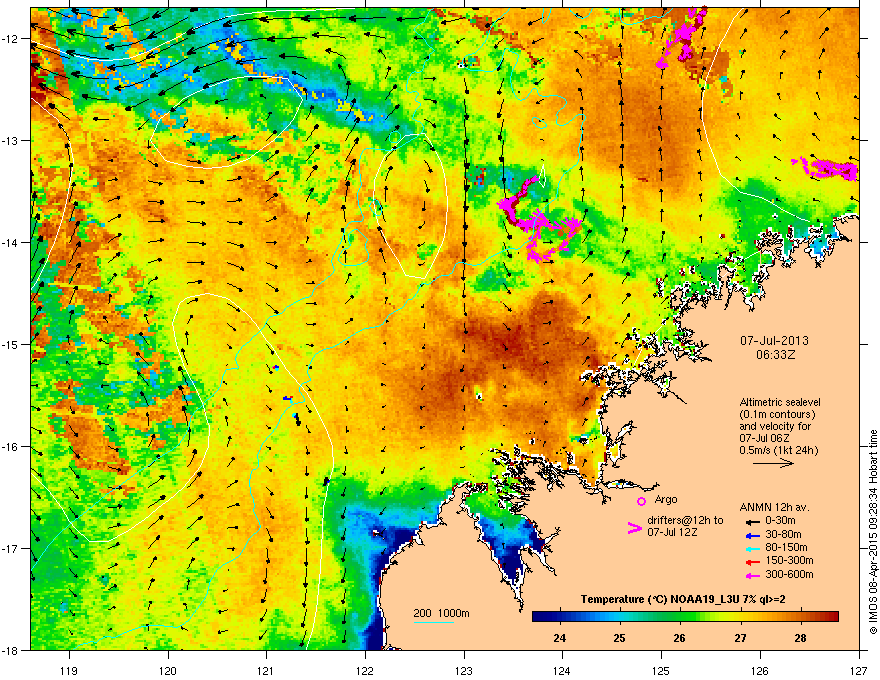The image size is (880, 680).
Task: Click the colorbar value 27
Action: pyautogui.click(x=740, y=638)
